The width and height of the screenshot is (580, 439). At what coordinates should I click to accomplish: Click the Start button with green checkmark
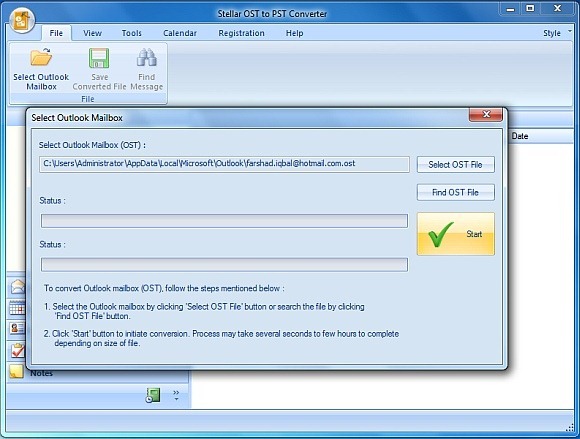tap(456, 234)
